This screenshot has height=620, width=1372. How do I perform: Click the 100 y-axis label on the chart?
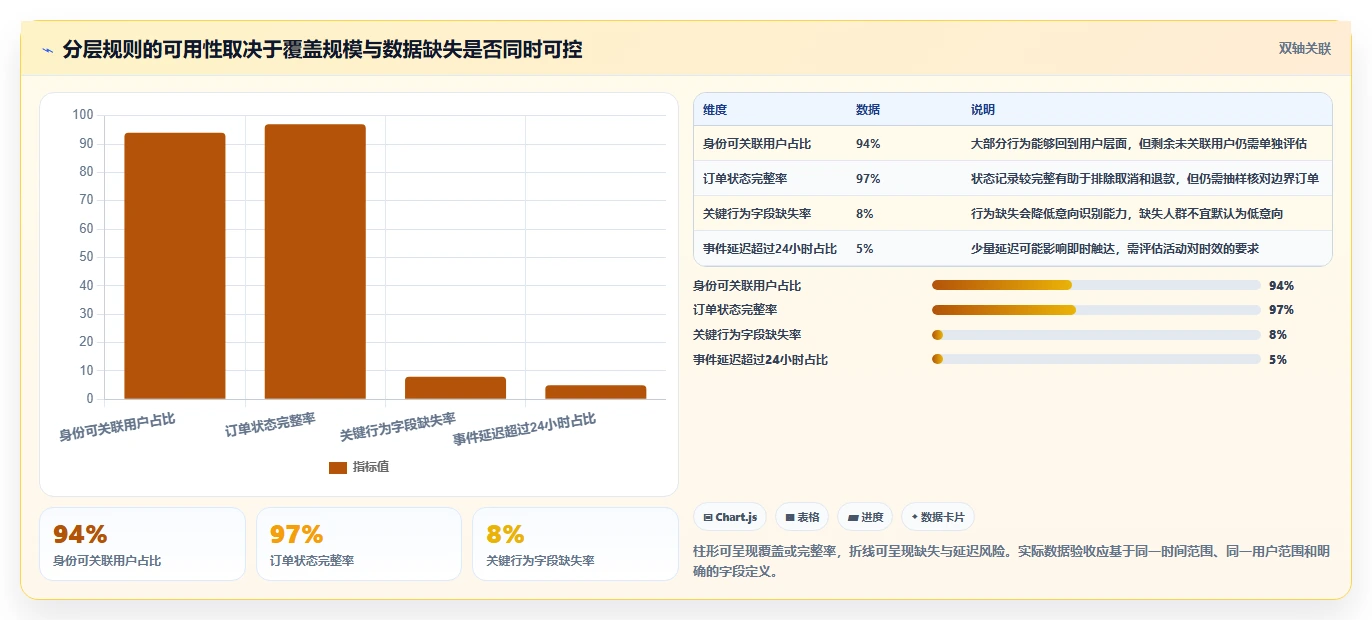pos(83,115)
